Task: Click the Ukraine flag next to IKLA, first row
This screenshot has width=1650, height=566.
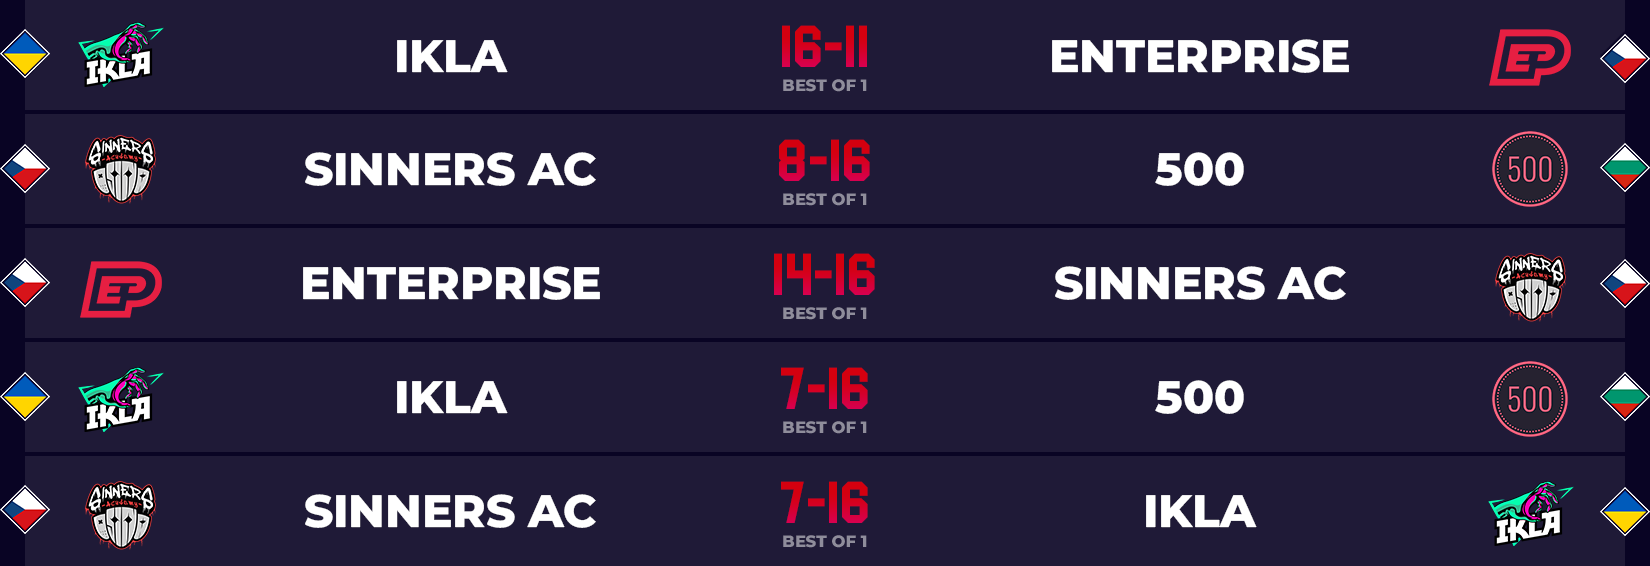Action: click(25, 55)
